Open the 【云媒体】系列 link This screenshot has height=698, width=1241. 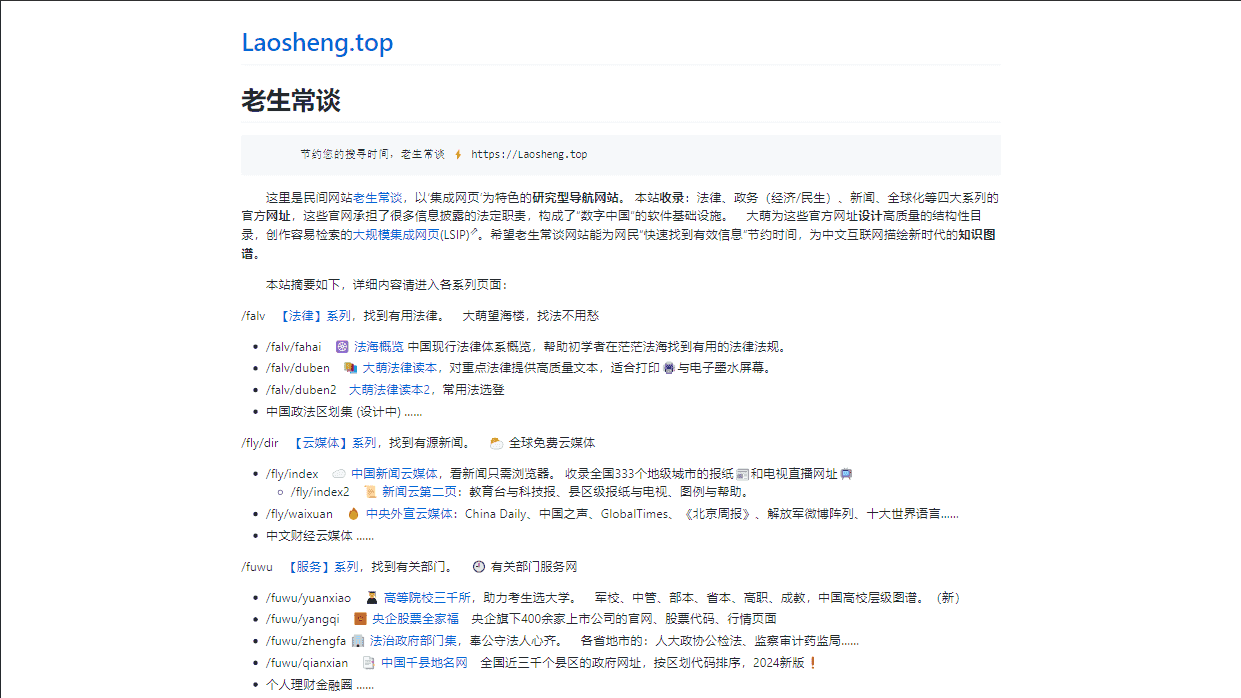[x=333, y=443]
